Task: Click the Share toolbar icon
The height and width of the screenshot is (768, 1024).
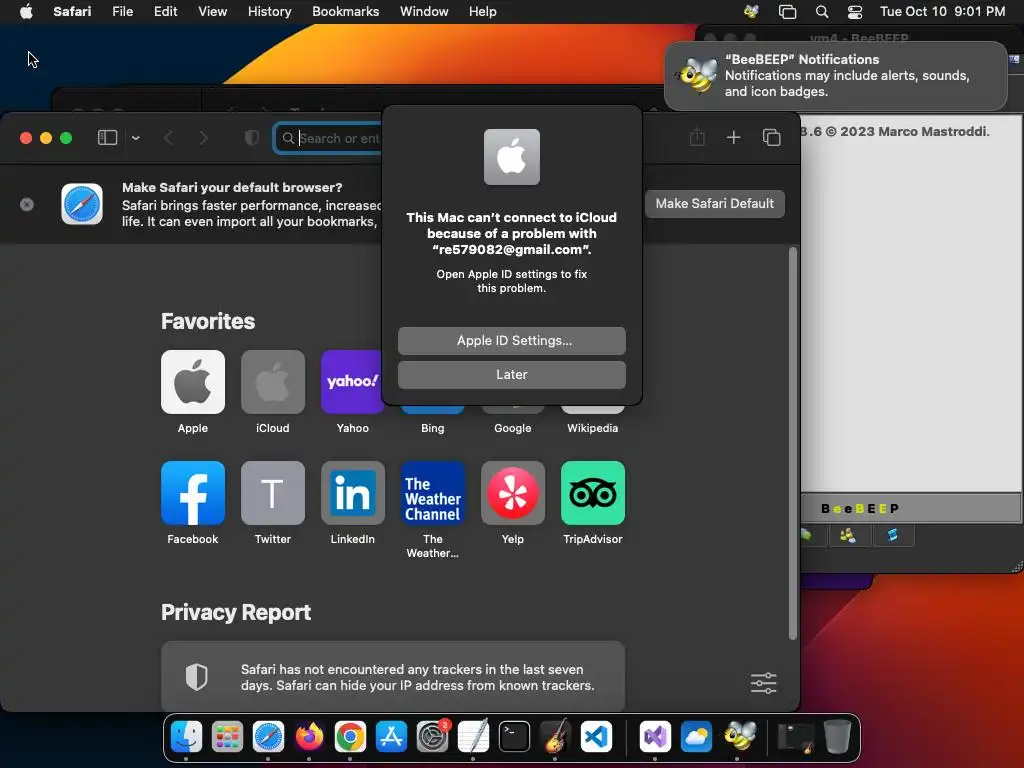Action: [x=697, y=137]
